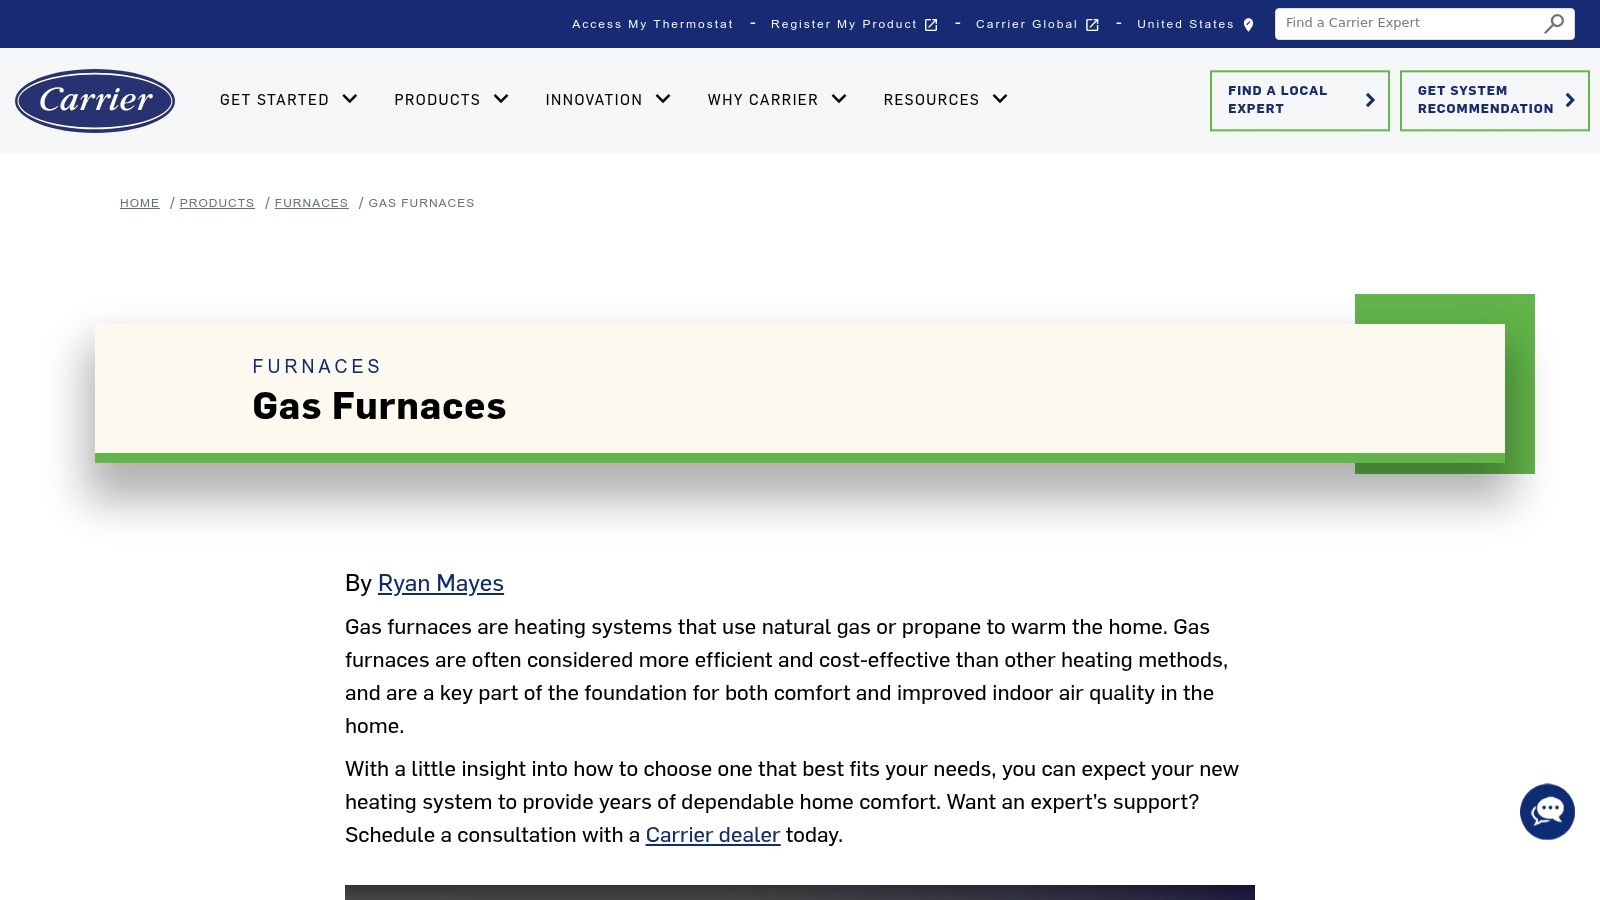Visit the Carrier Global link
The image size is (1600, 900).
pyautogui.click(x=1027, y=24)
